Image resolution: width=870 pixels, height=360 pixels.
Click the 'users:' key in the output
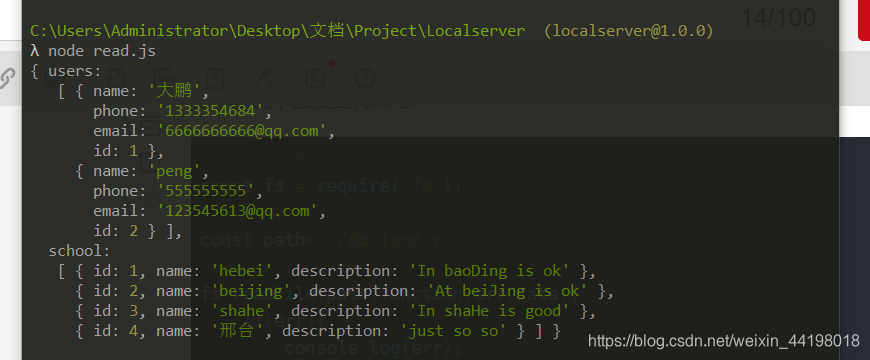tap(75, 71)
